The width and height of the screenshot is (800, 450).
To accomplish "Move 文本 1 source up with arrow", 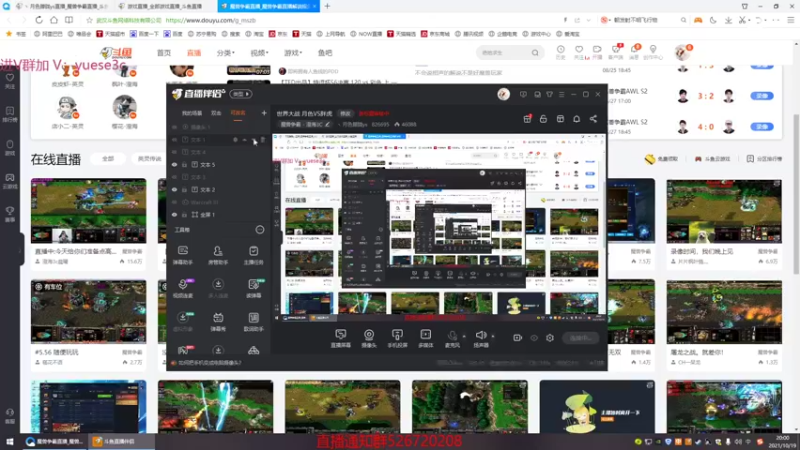I will (x=244, y=139).
